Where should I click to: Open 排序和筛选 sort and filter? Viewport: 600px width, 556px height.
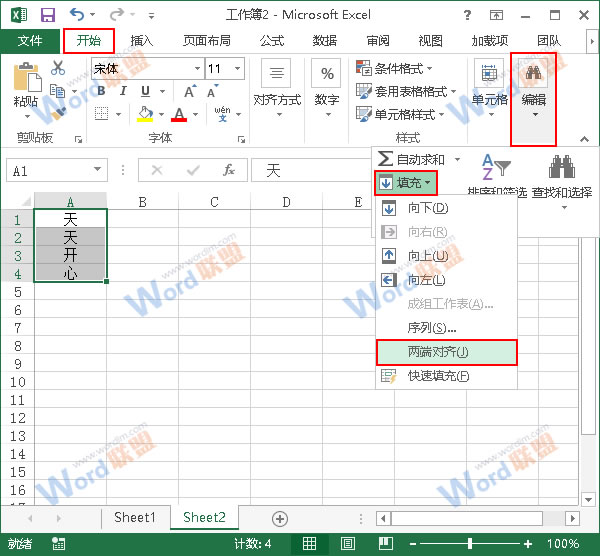point(497,175)
